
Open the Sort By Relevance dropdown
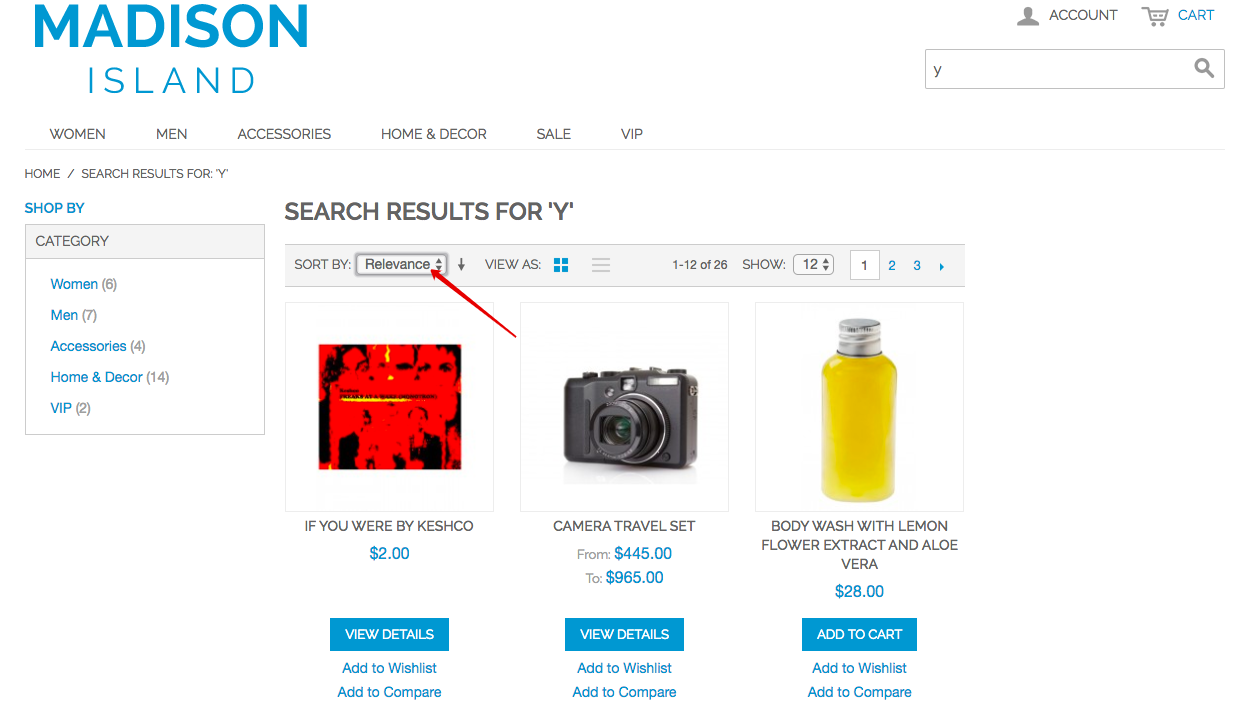400,264
